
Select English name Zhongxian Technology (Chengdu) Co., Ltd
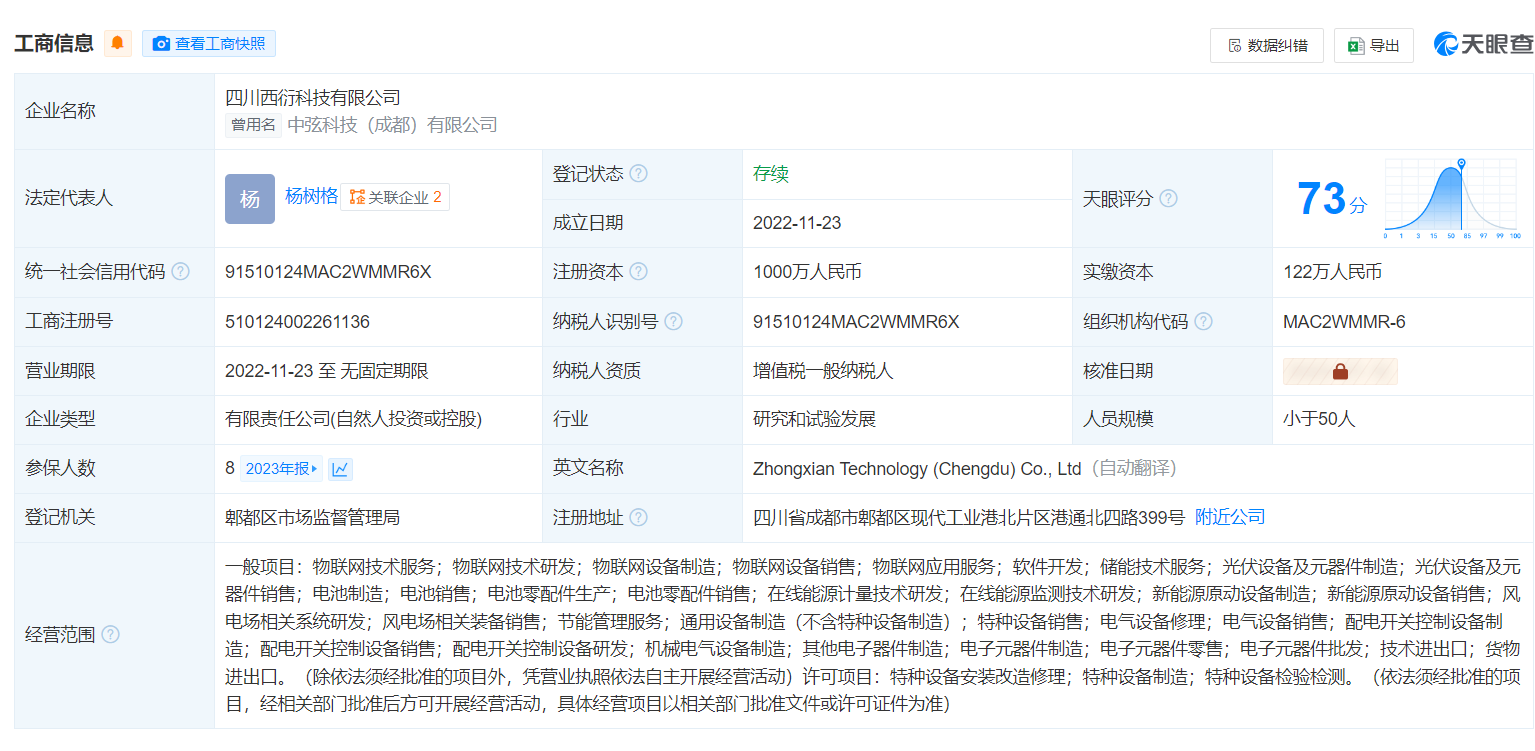917,468
